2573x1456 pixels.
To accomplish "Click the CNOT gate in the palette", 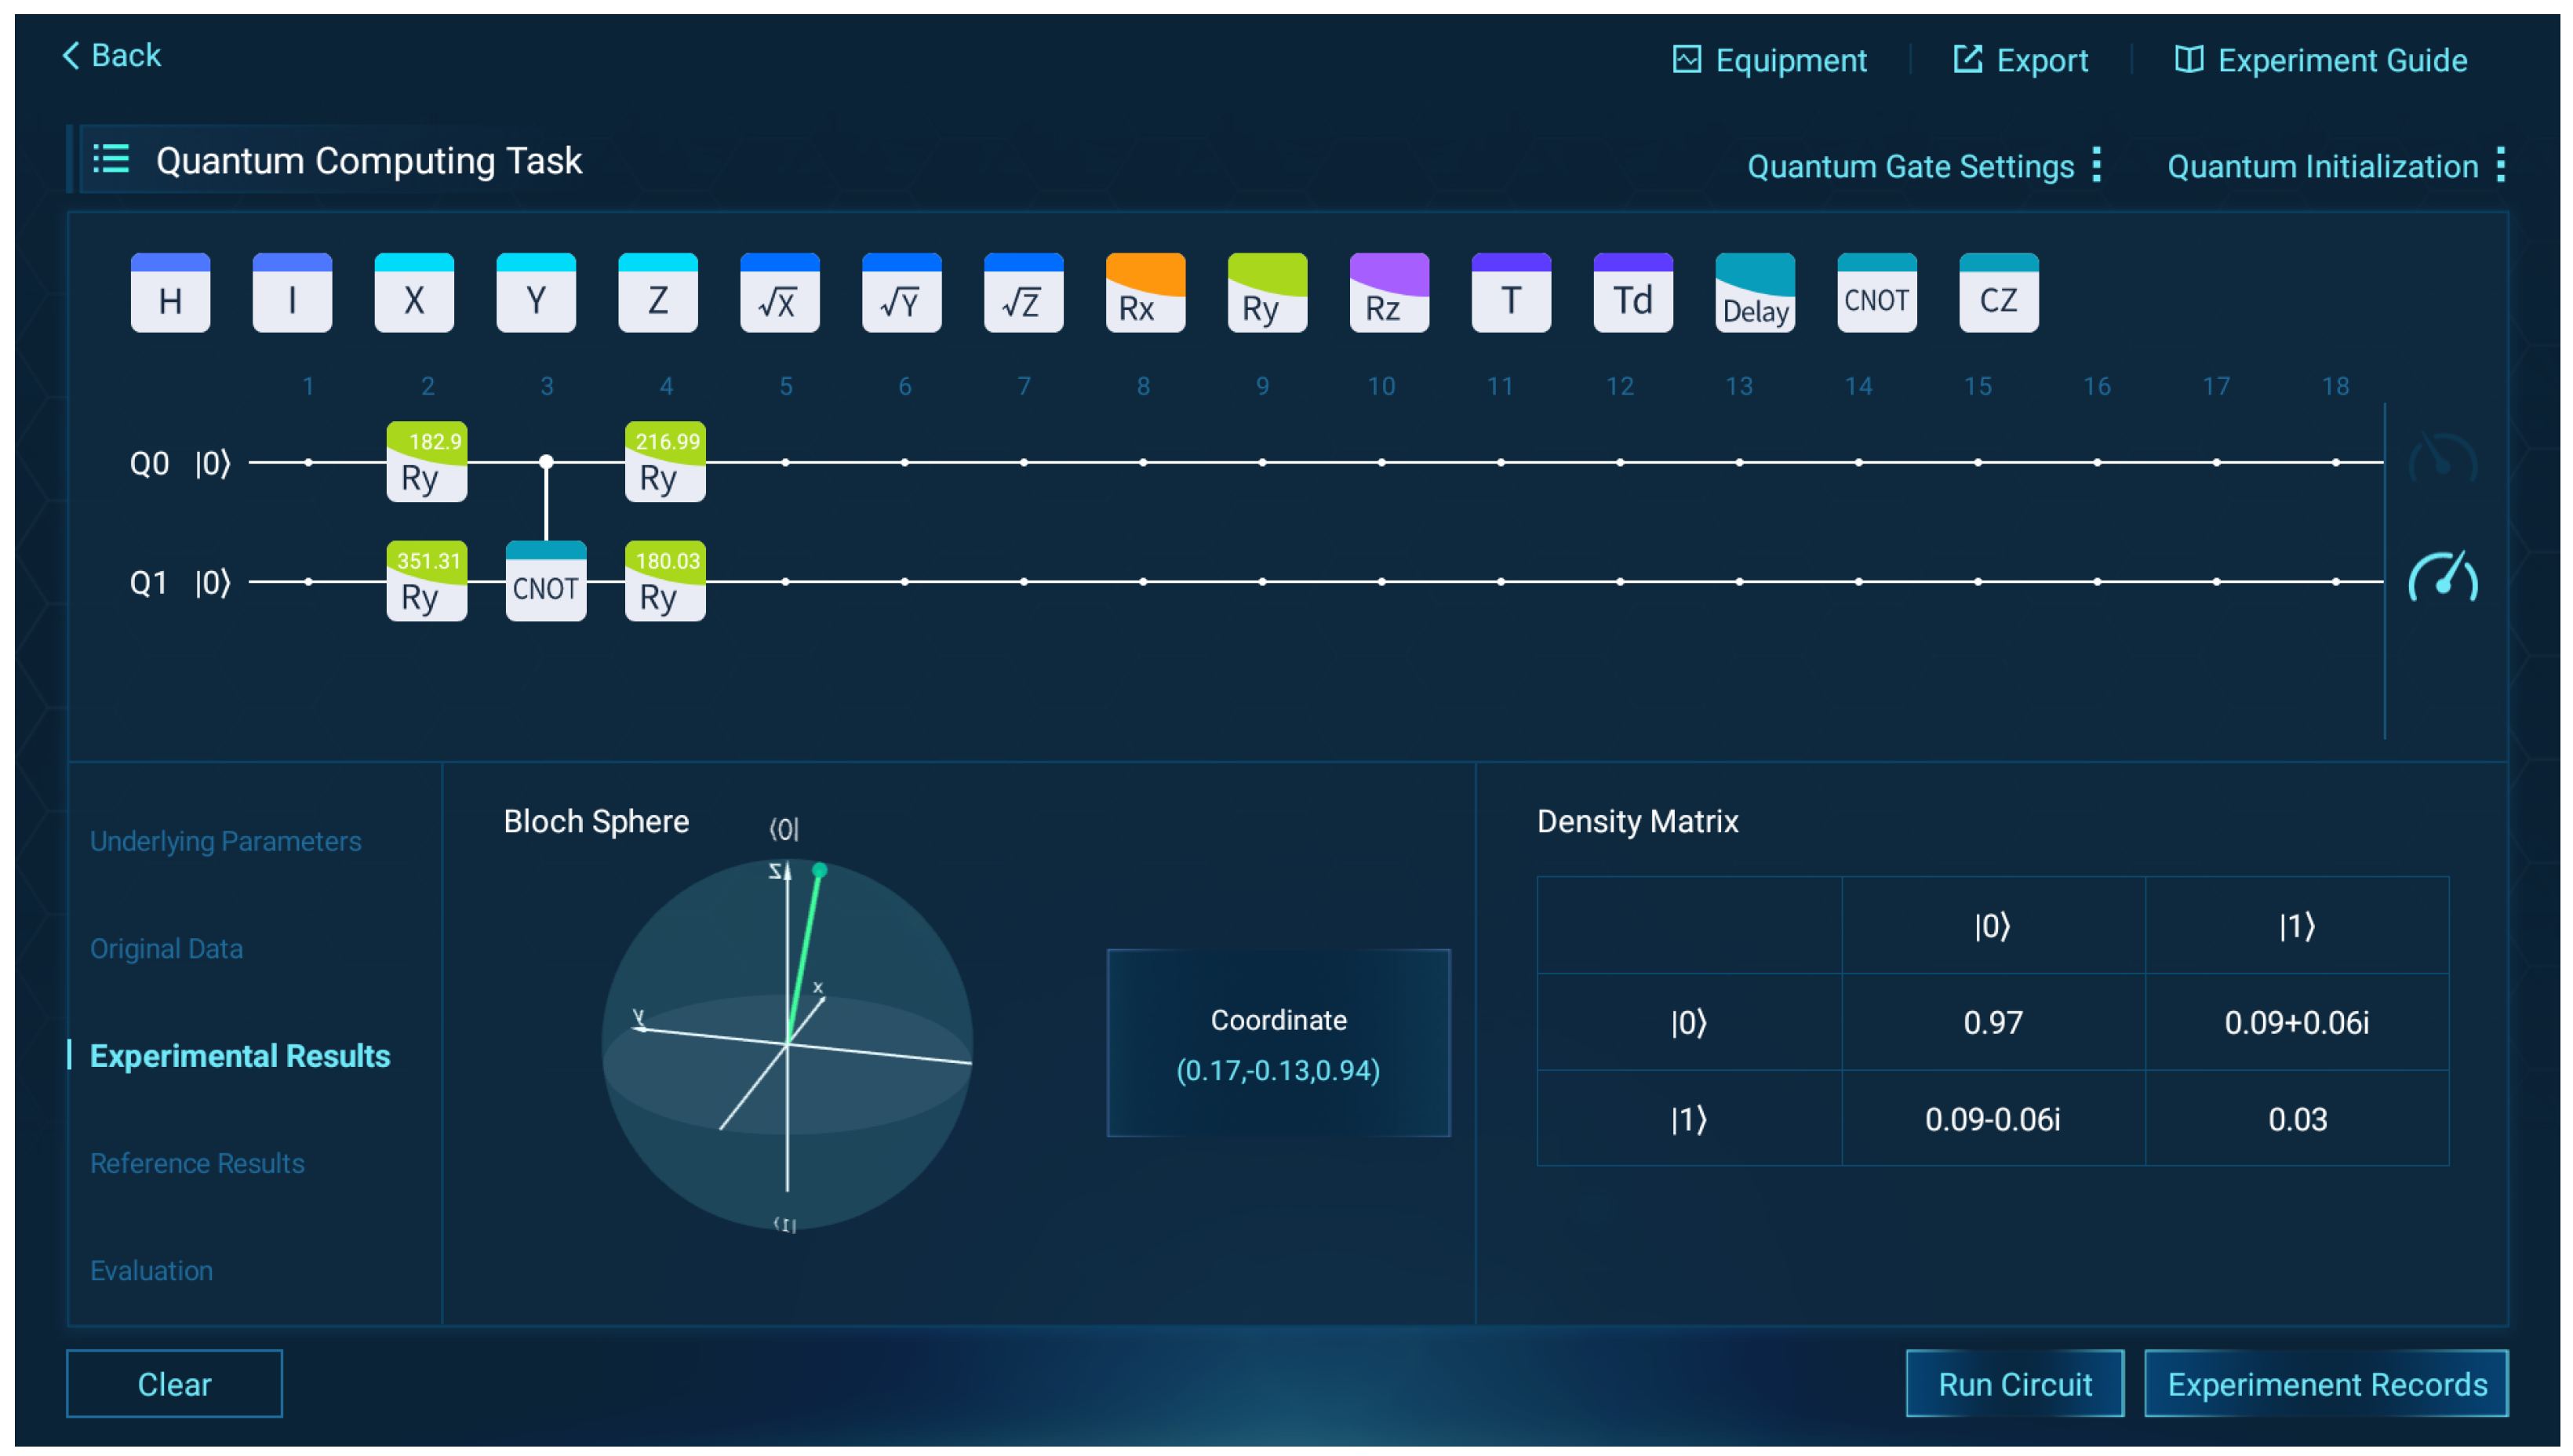I will pos(1876,293).
